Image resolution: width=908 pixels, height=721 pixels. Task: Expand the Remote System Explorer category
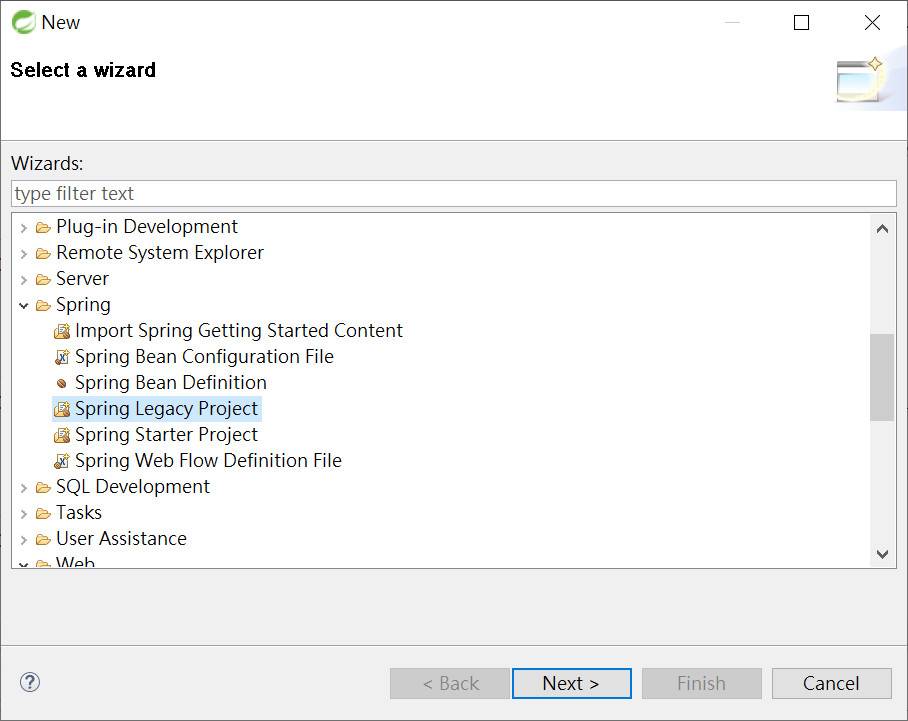(24, 254)
